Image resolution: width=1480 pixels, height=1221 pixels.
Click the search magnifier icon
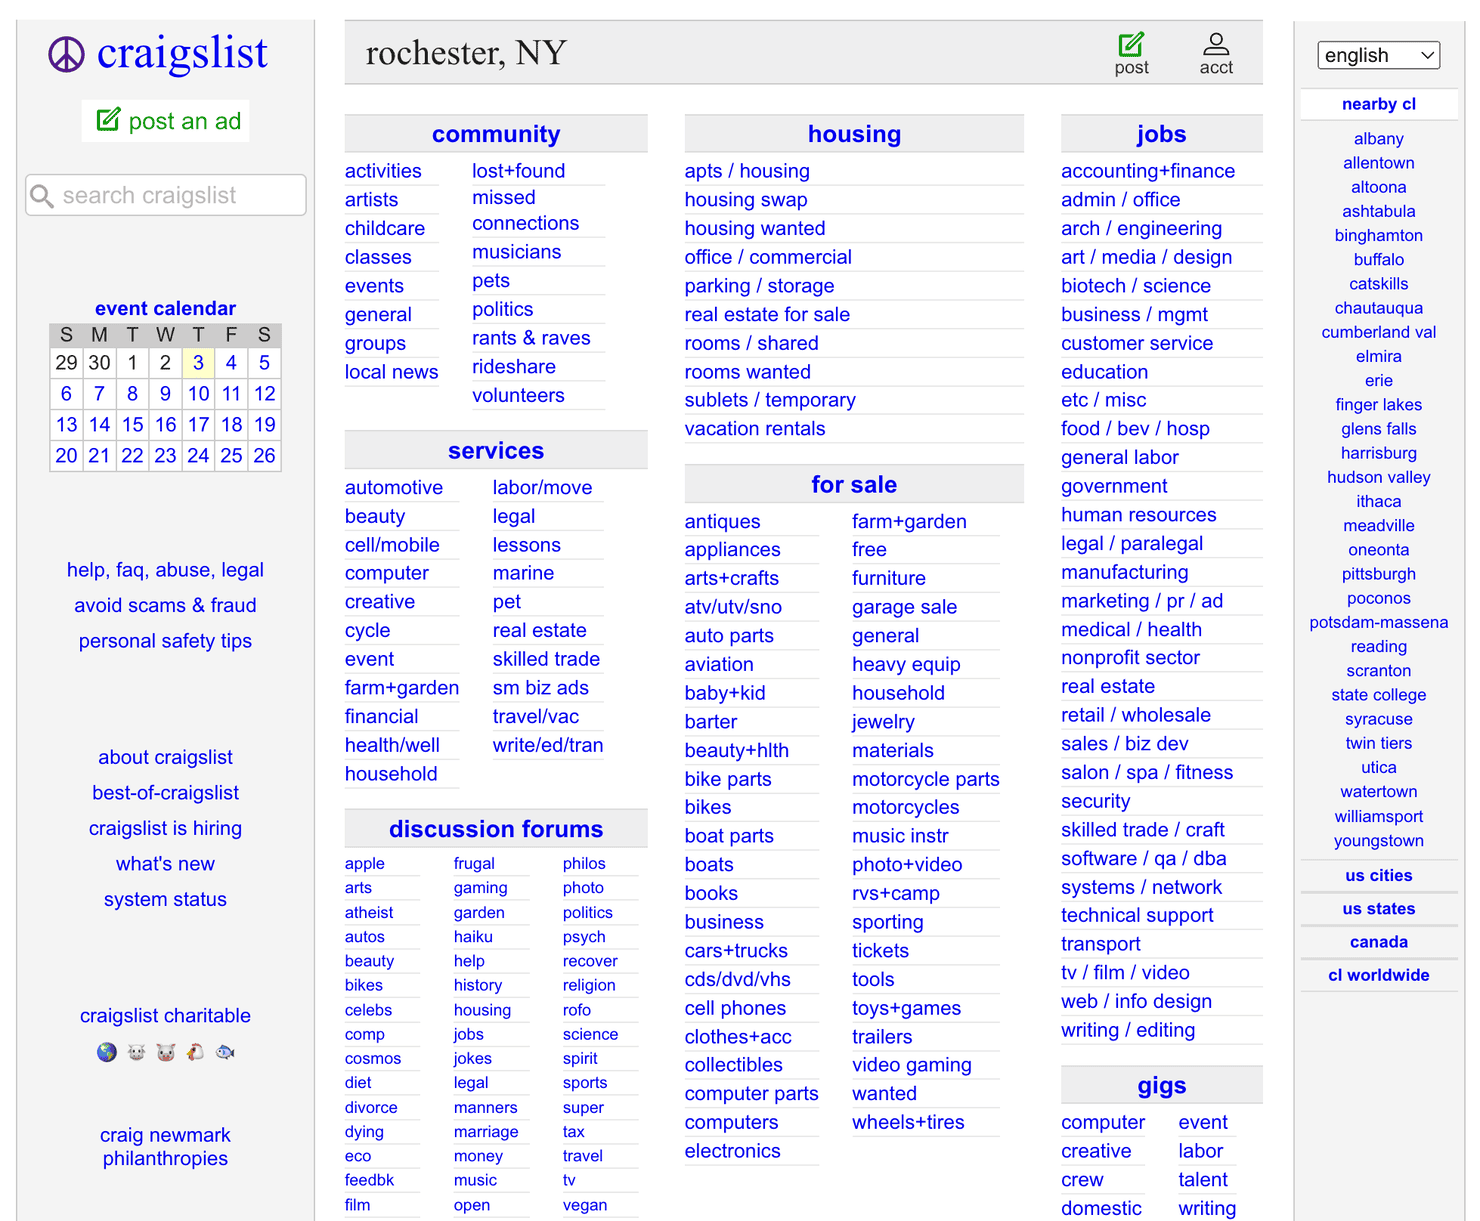point(42,195)
